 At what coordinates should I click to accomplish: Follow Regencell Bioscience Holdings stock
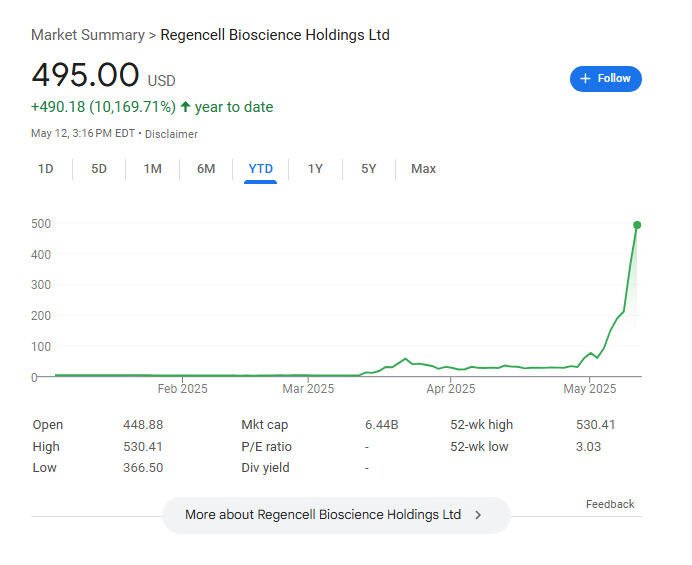click(x=606, y=79)
